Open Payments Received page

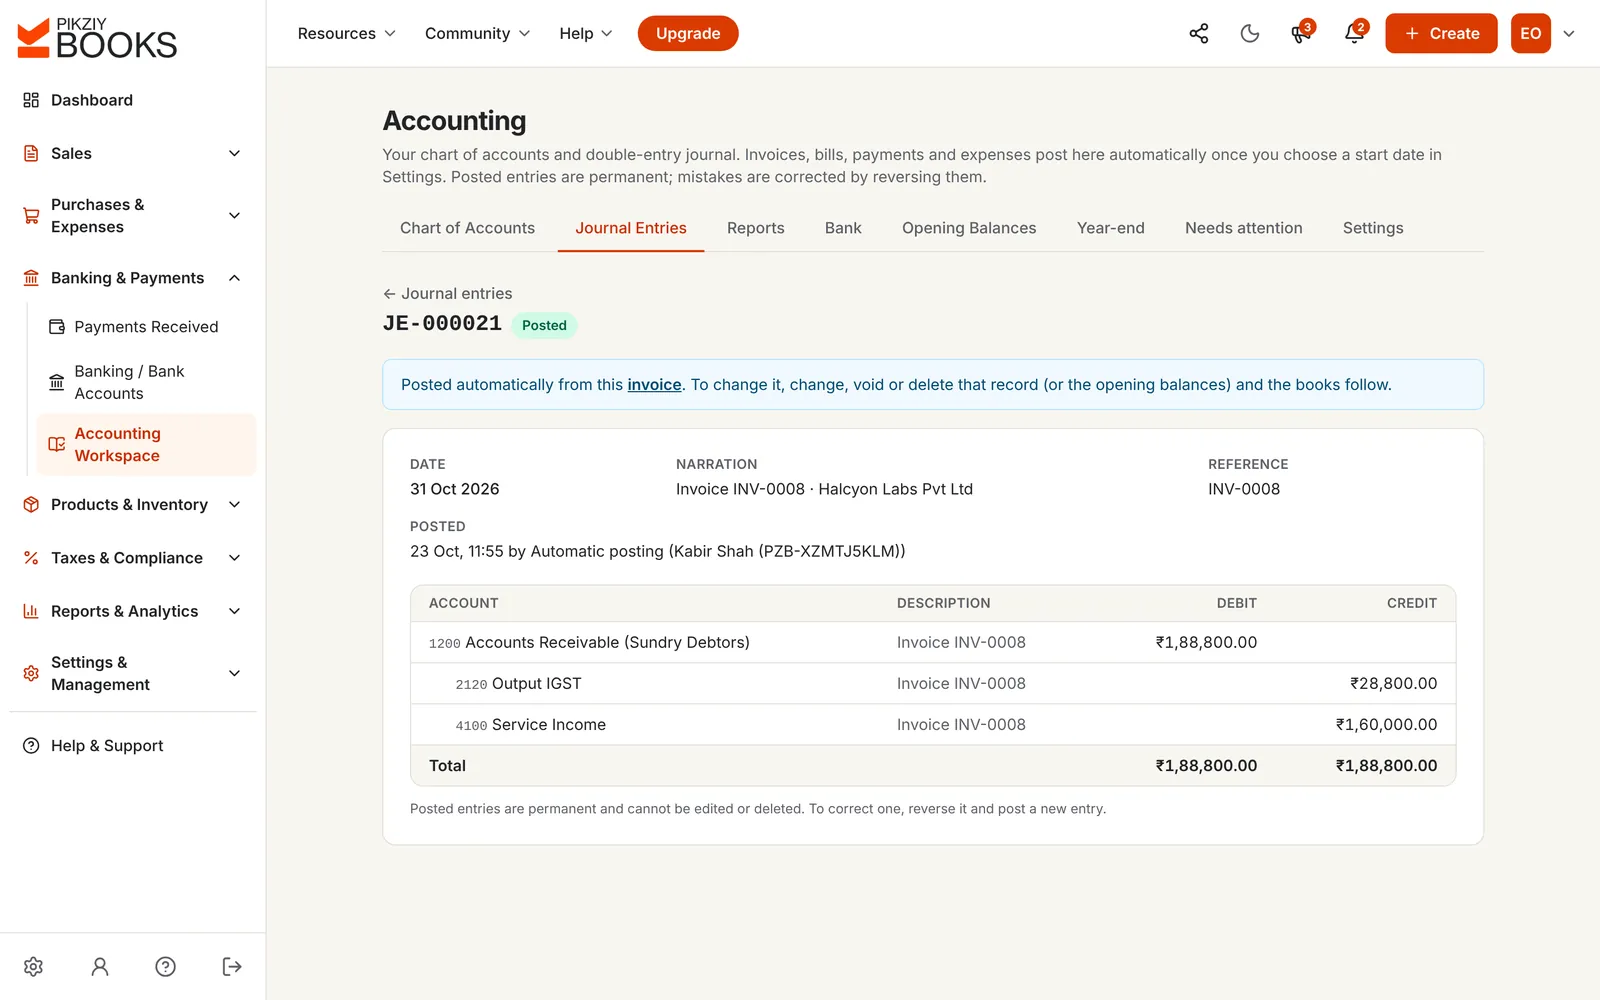[x=146, y=327]
